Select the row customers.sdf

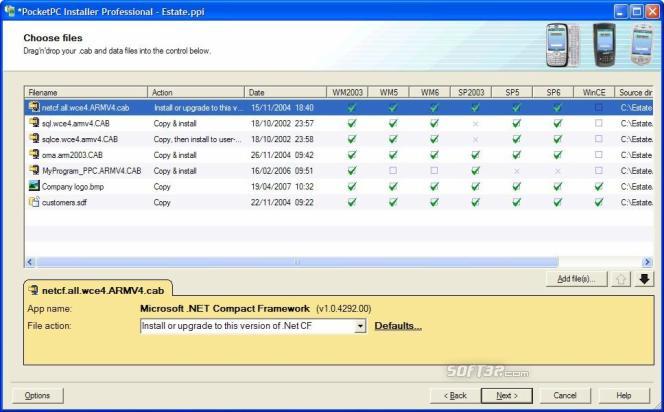[339, 202]
